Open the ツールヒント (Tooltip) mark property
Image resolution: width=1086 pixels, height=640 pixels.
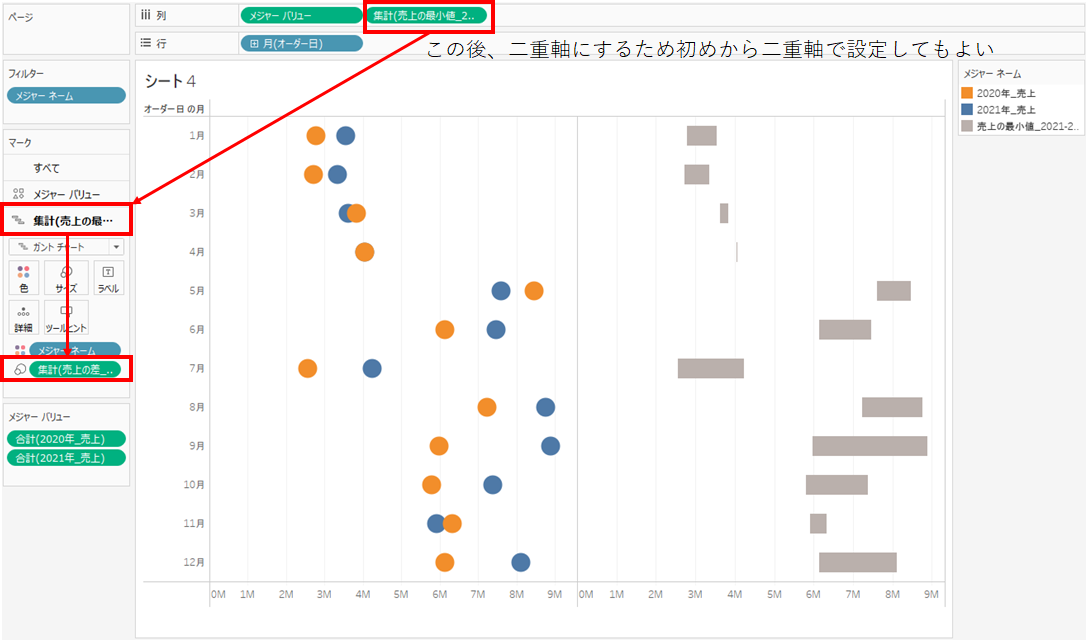pyautogui.click(x=66, y=318)
